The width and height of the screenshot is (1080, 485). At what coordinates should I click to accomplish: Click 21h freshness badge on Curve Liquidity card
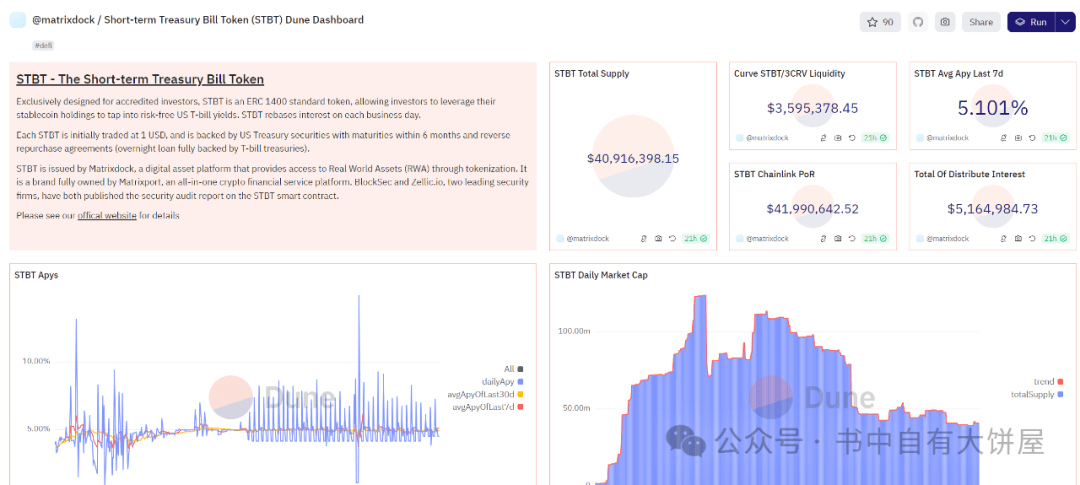875,138
